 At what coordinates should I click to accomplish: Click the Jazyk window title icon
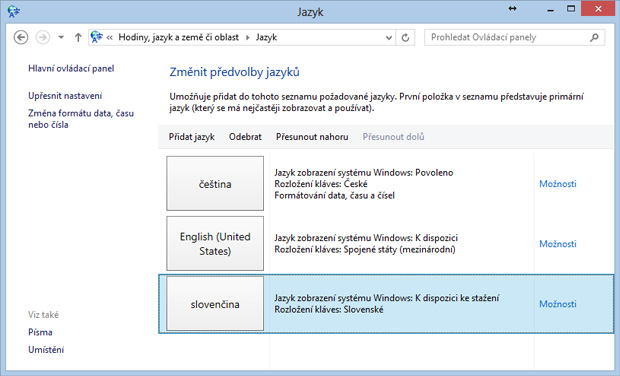click(13, 11)
